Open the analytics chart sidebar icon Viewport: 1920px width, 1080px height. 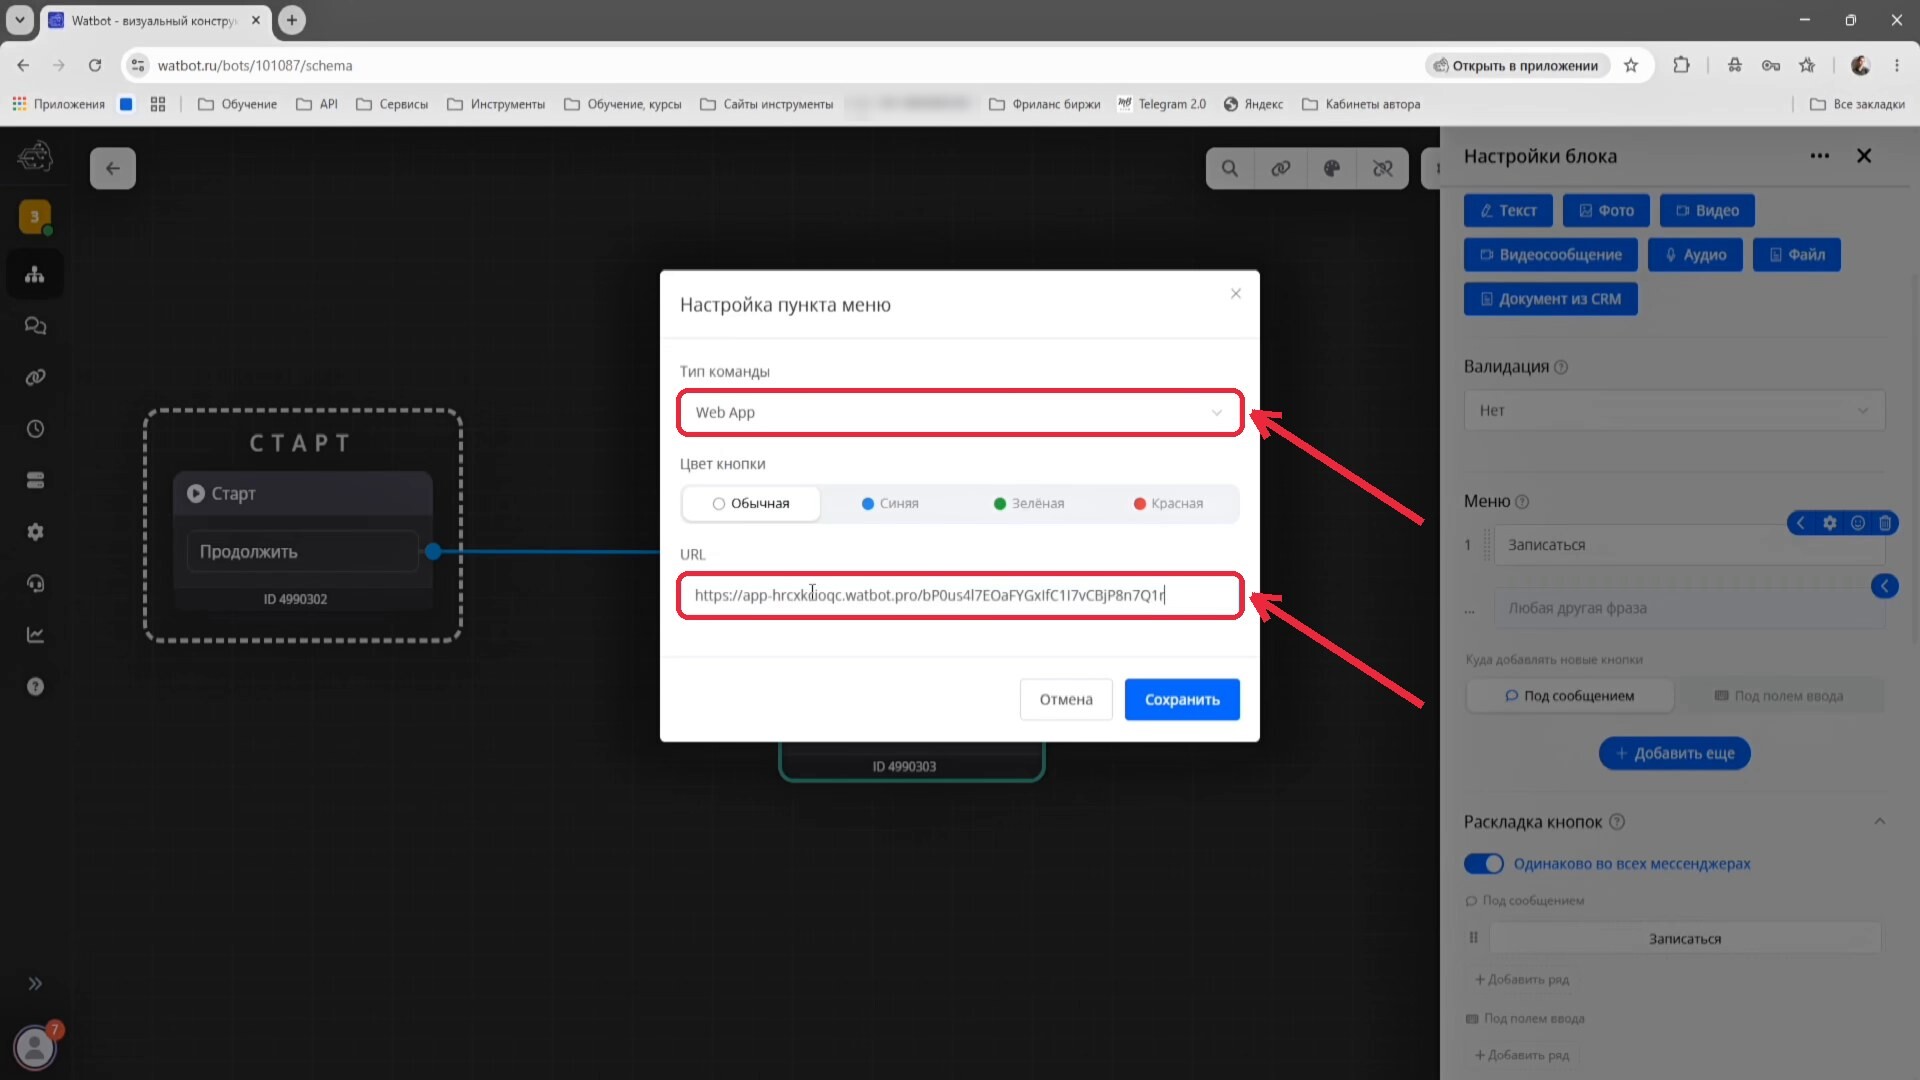(35, 635)
